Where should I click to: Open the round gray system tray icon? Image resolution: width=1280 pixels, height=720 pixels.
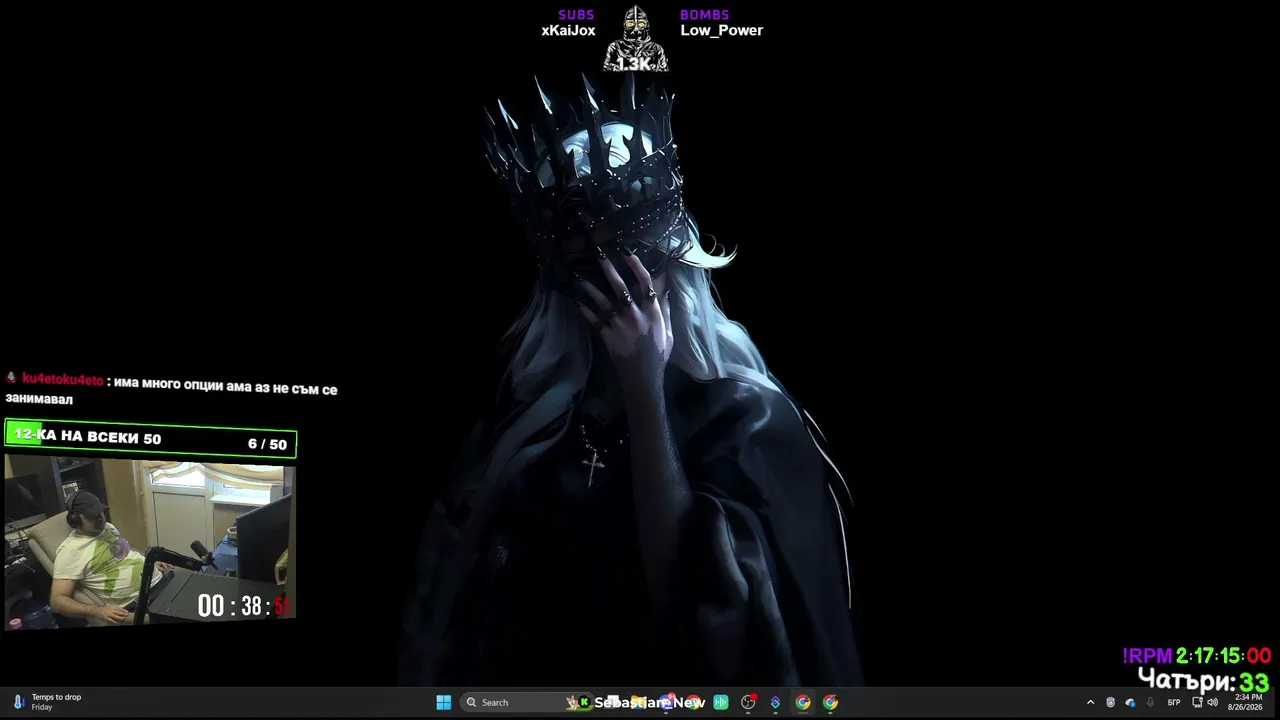pos(1110,702)
